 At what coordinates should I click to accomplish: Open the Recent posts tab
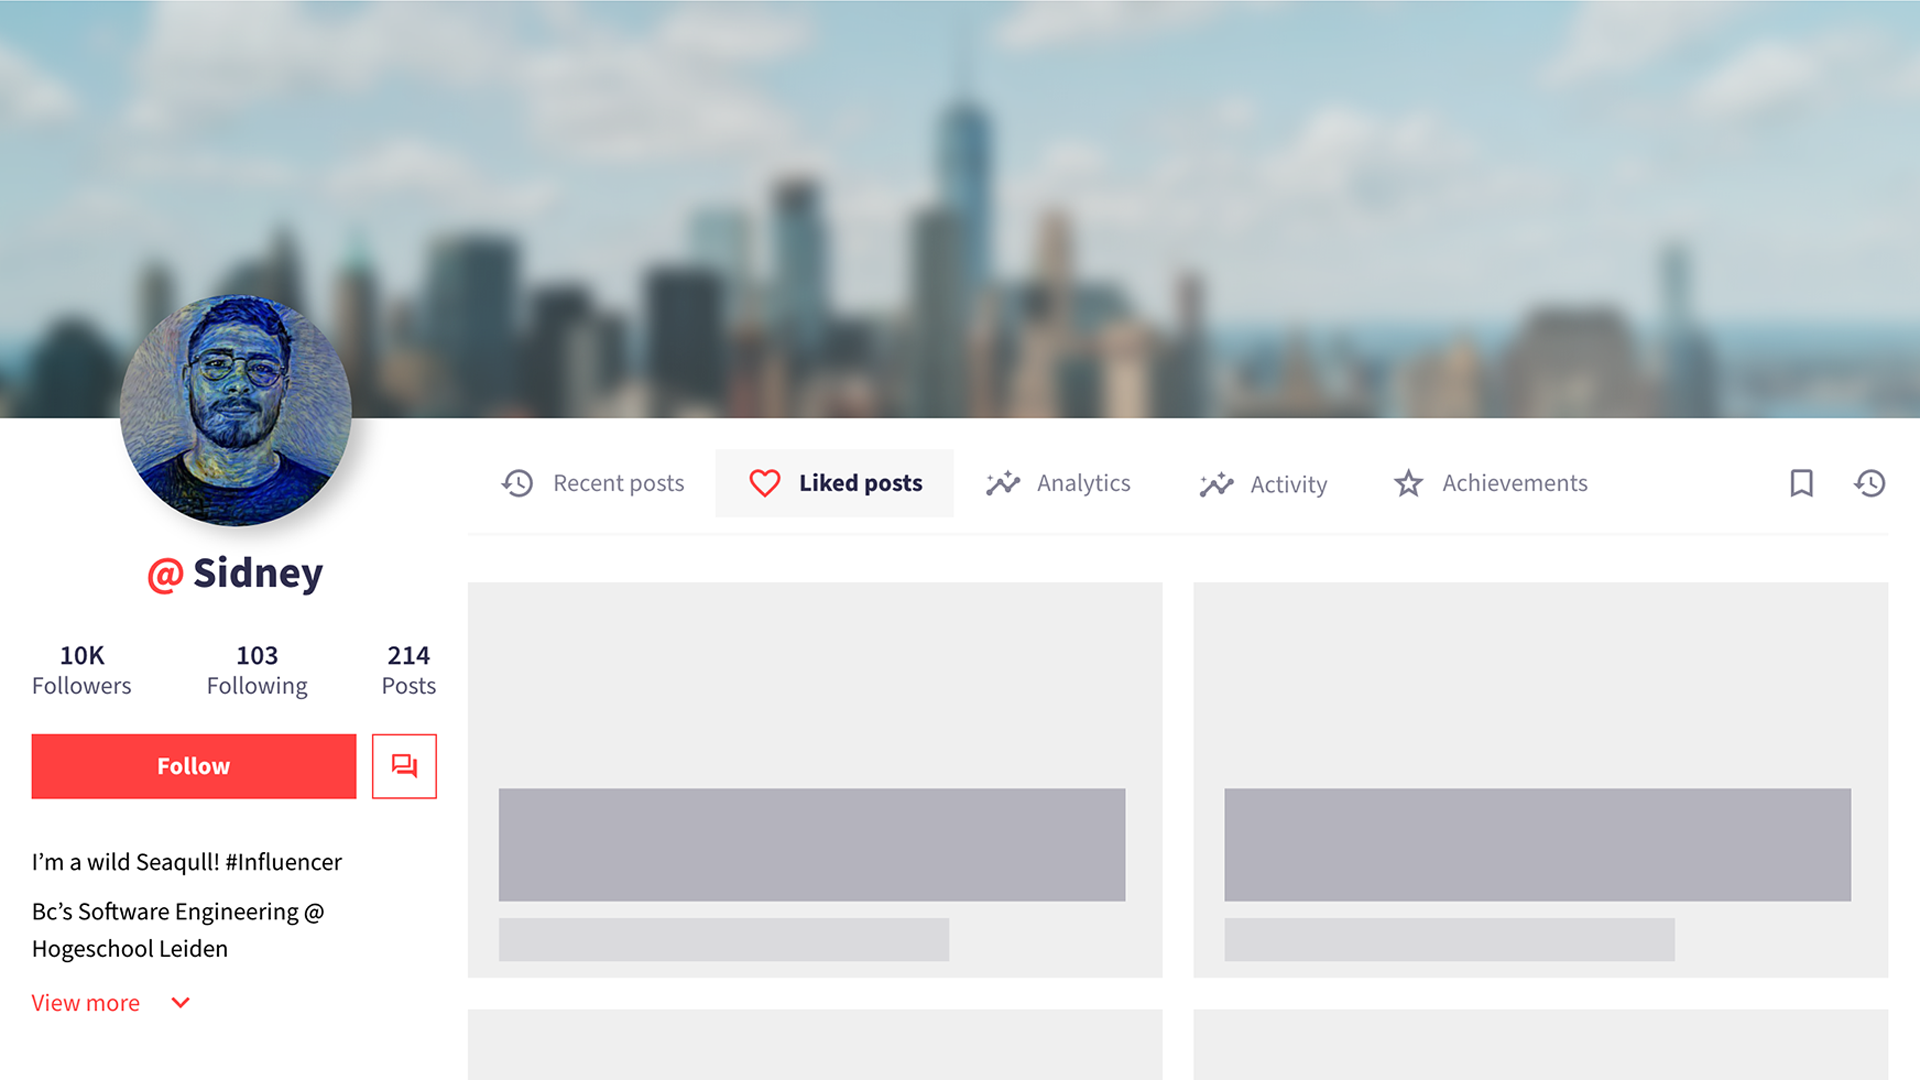(x=618, y=483)
